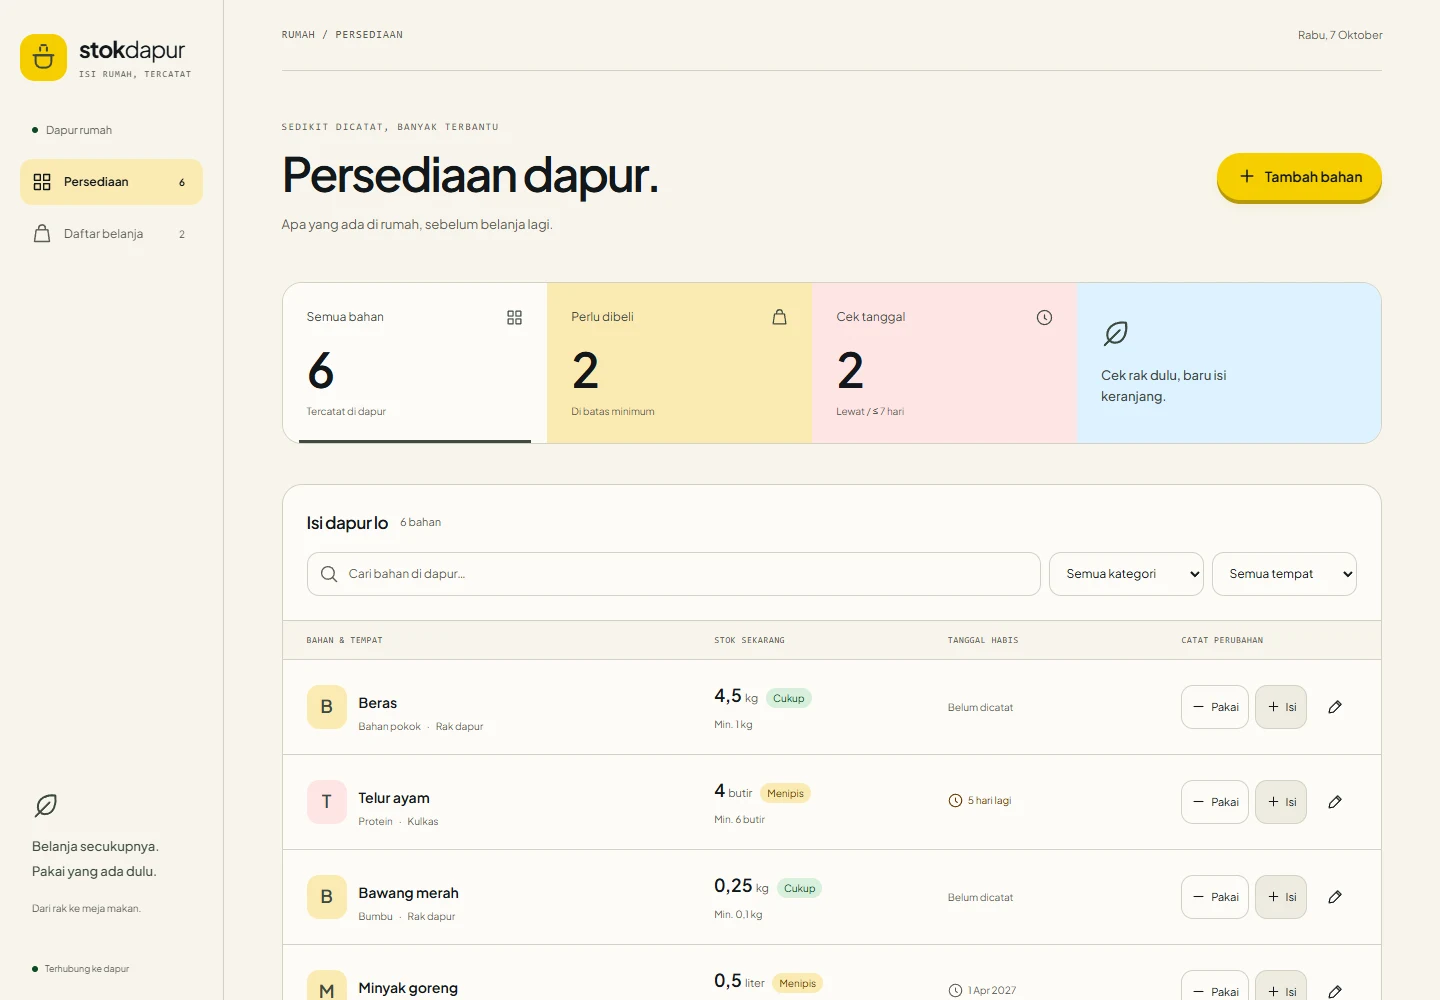Click the grid icon in Semua bahan card
1440x1000 pixels.
[514, 317]
